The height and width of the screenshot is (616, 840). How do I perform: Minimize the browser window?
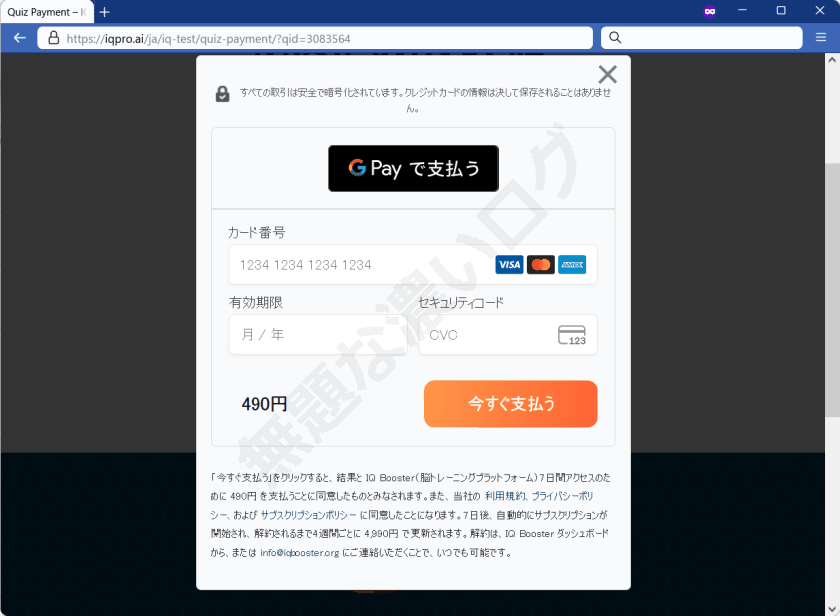[x=742, y=11]
